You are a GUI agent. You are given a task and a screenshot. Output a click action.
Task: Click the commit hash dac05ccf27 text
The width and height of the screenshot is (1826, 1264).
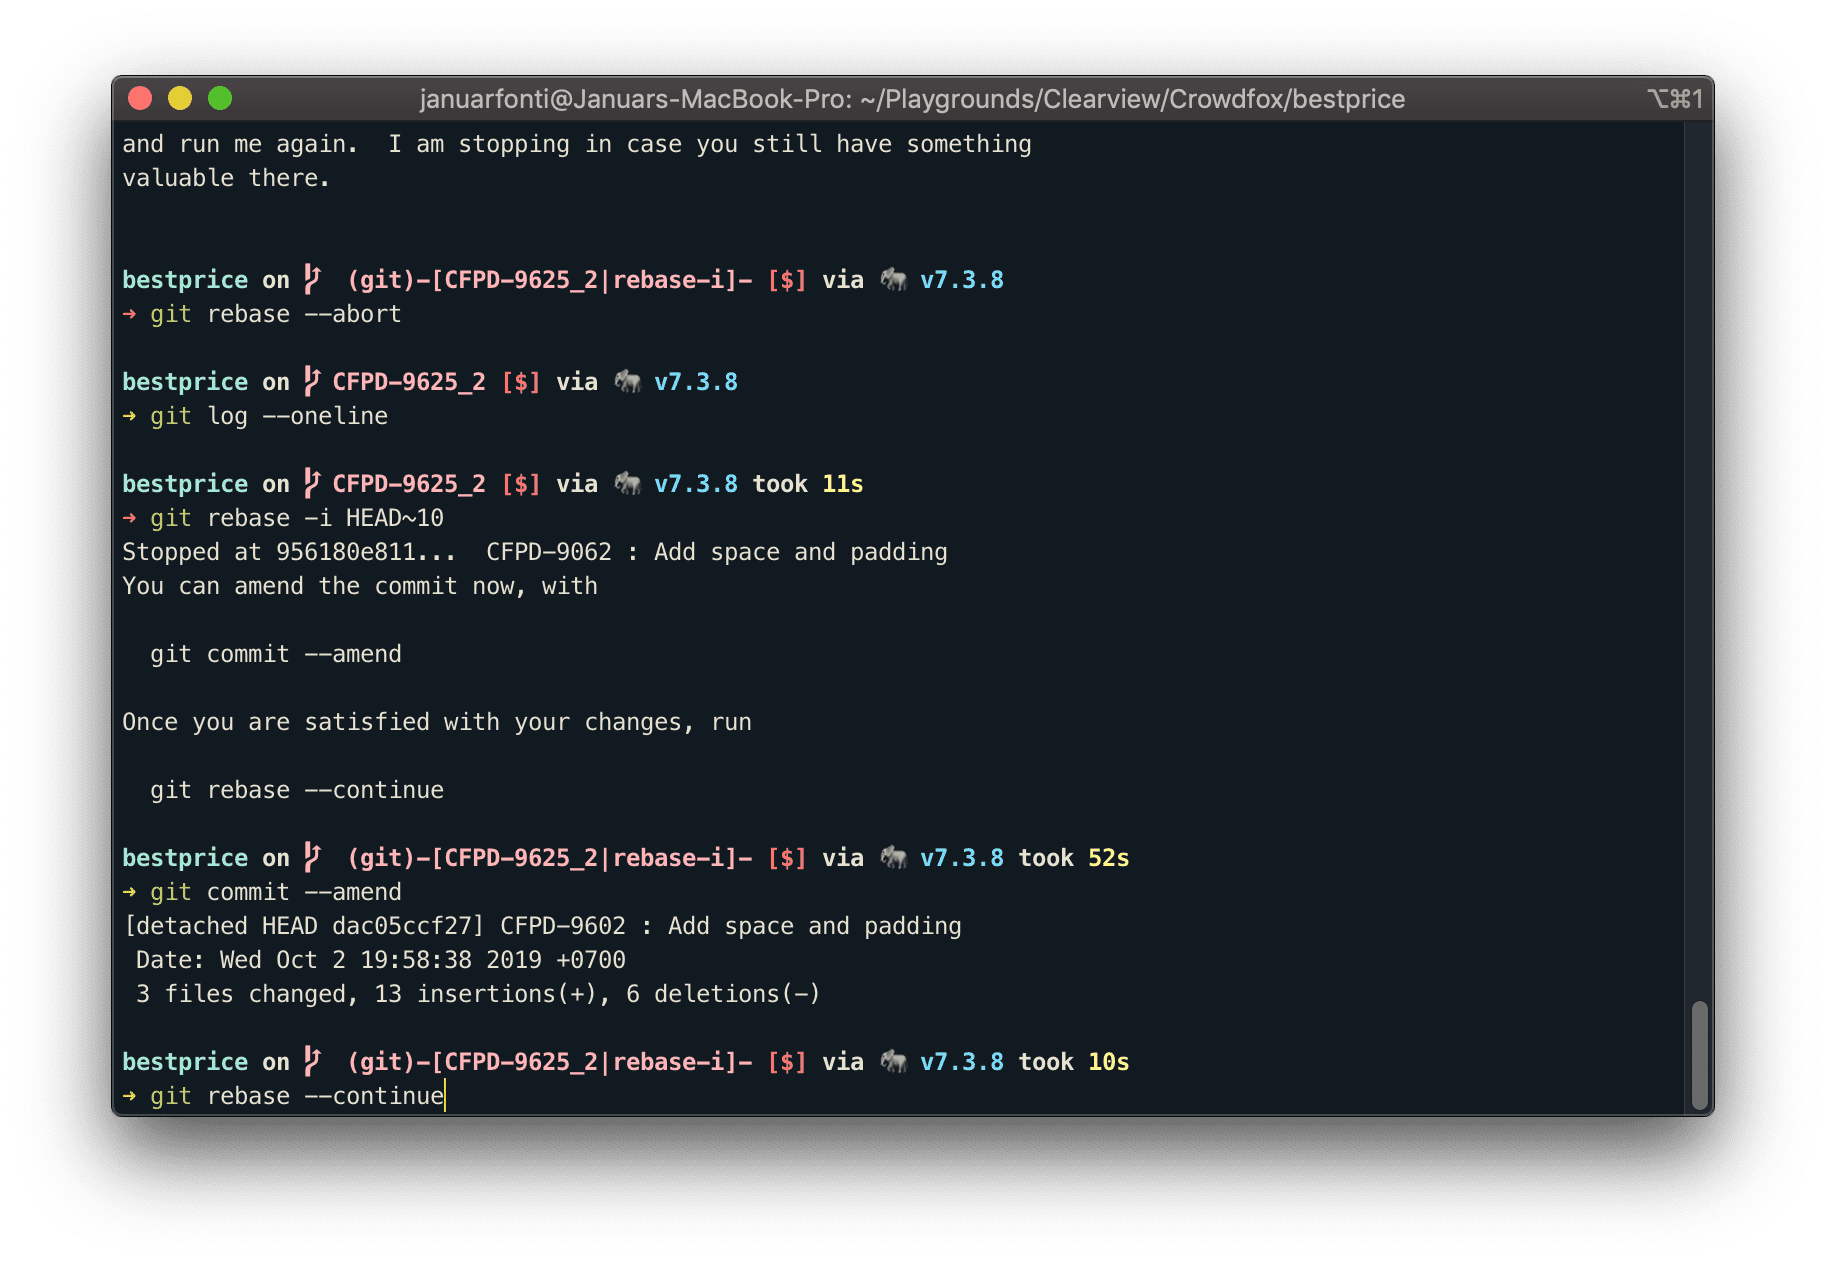403,925
